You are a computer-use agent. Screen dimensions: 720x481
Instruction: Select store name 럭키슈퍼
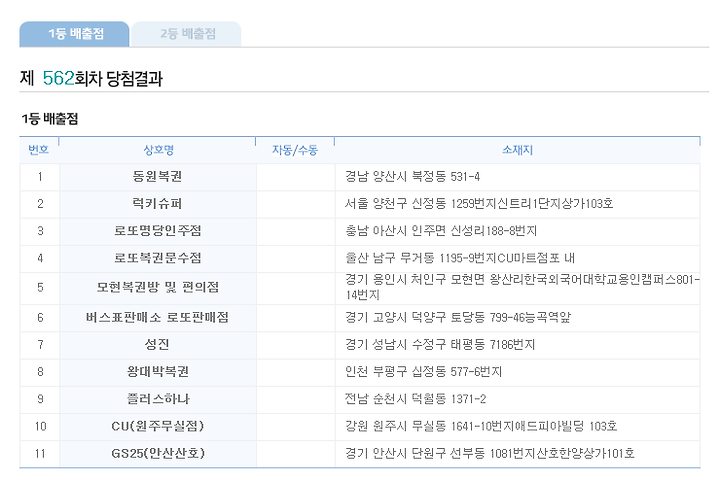coord(158,203)
